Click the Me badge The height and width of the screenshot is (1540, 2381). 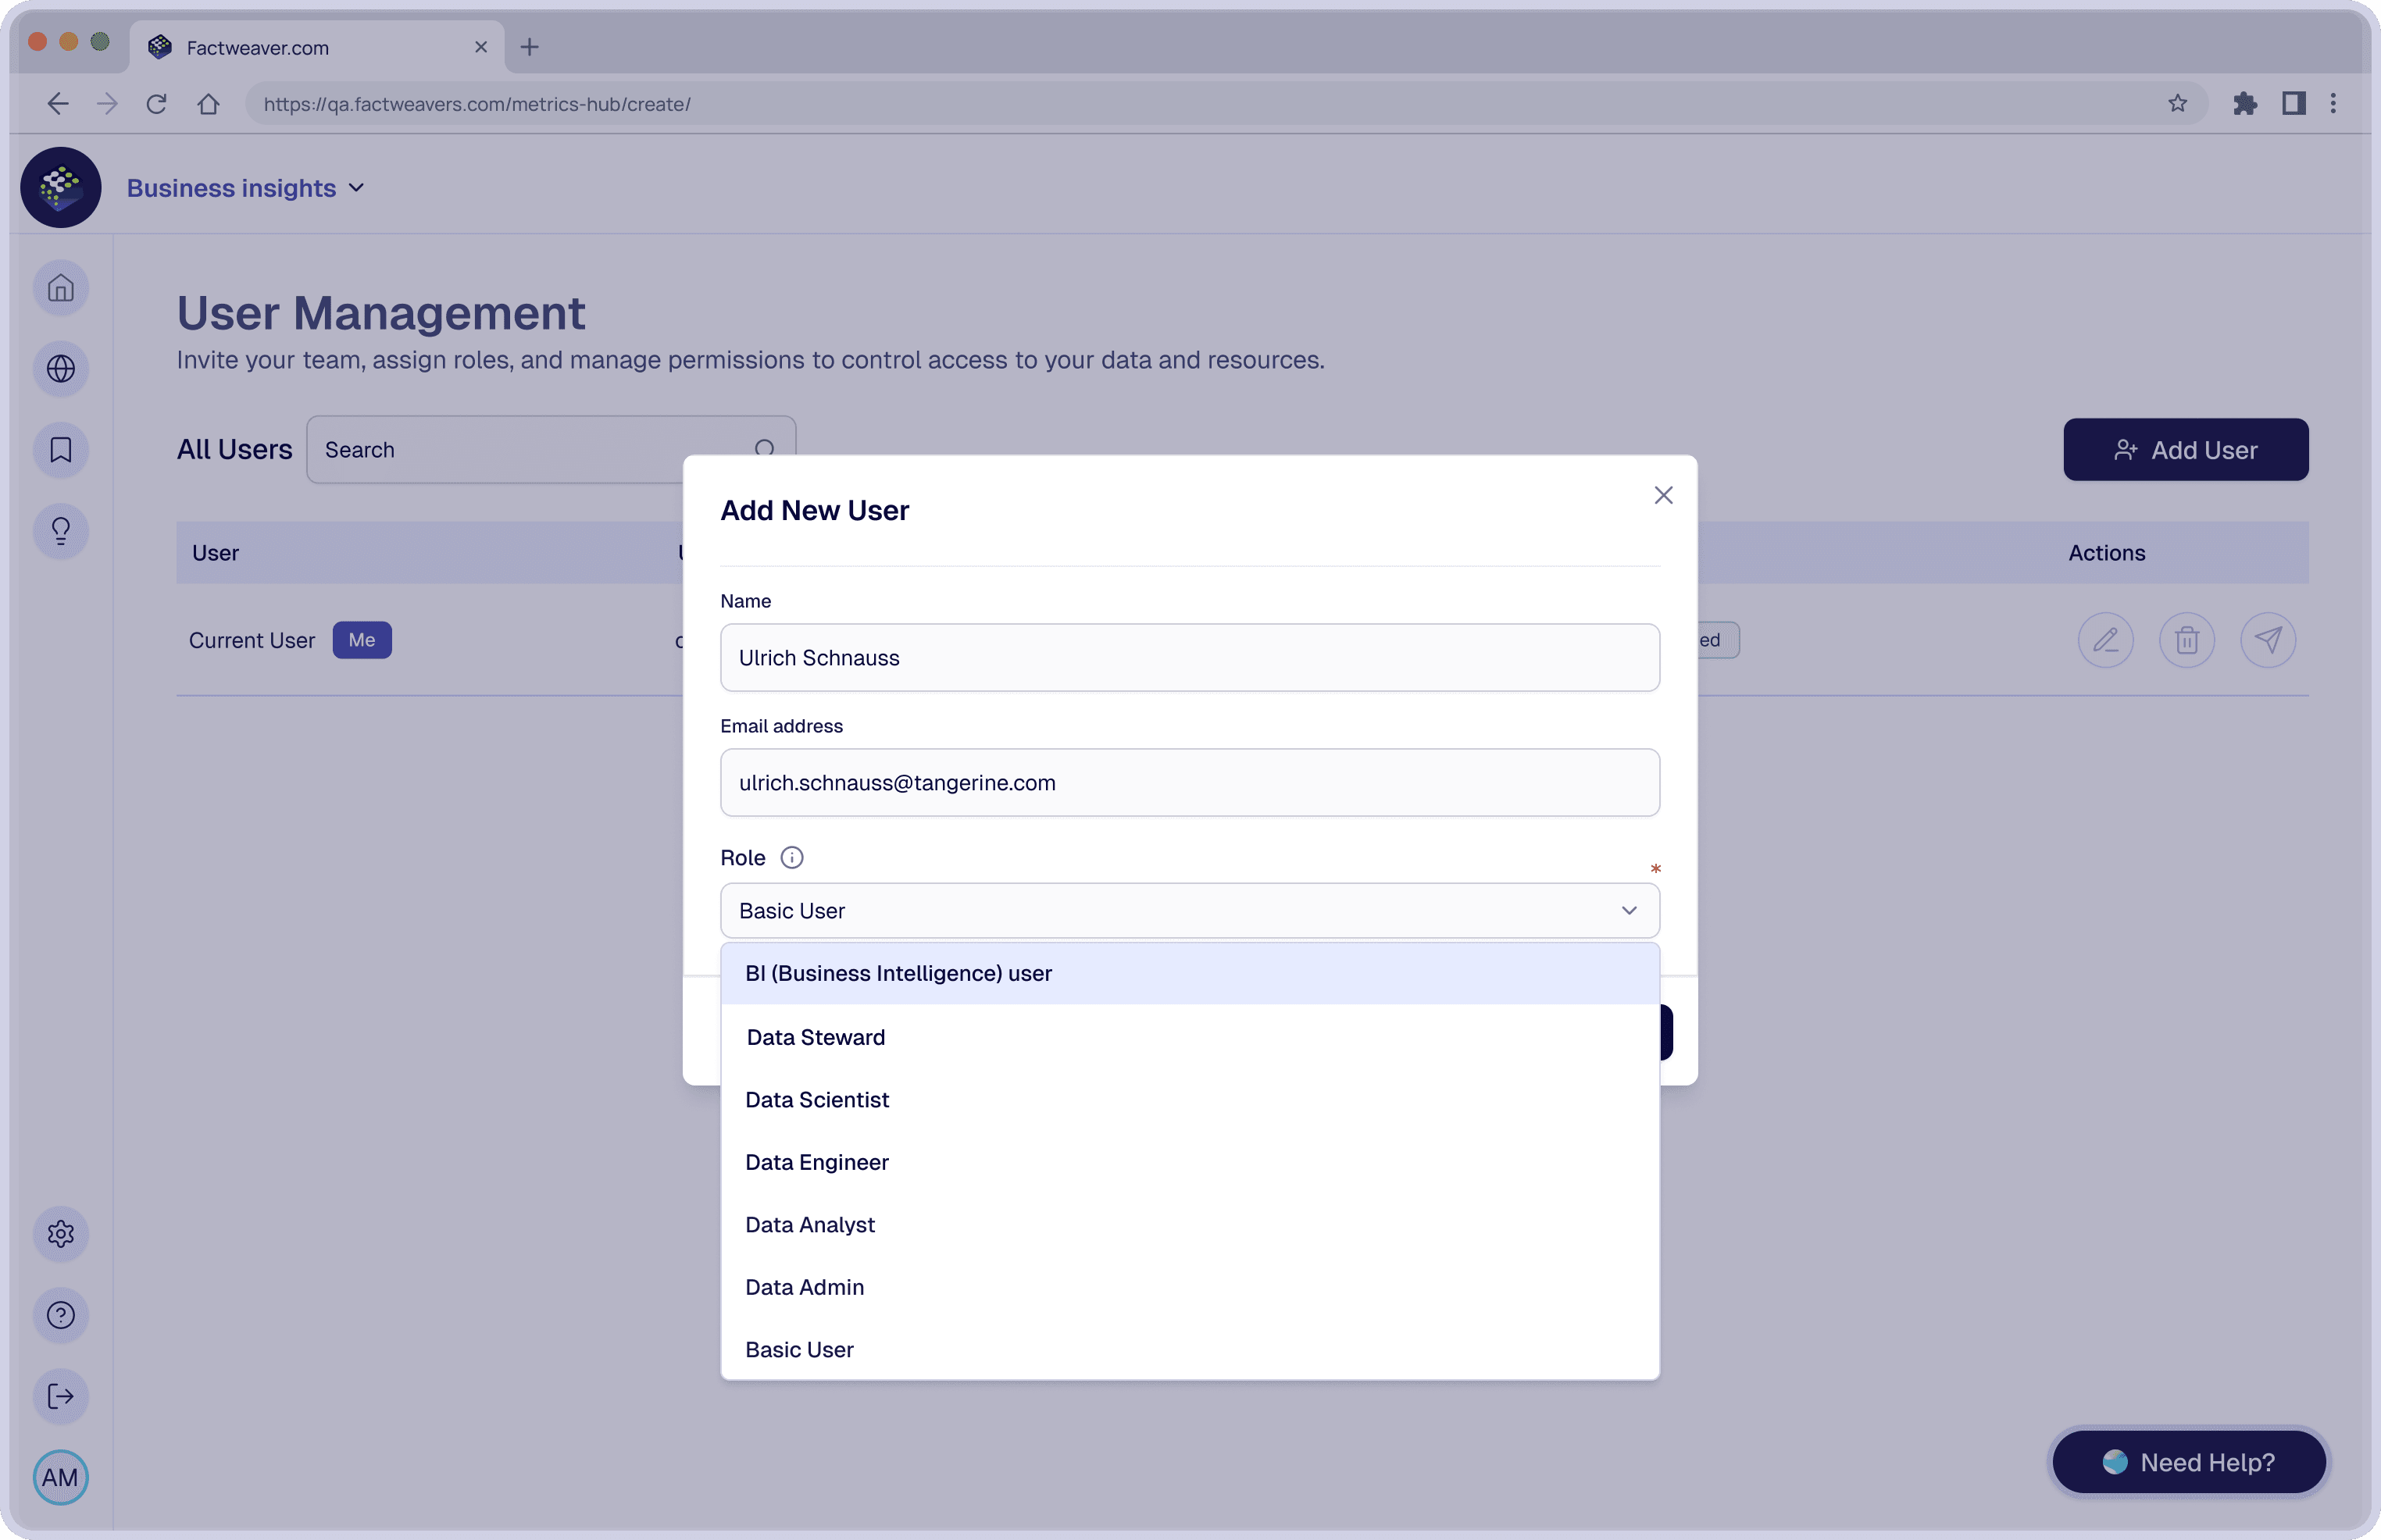[x=362, y=640]
